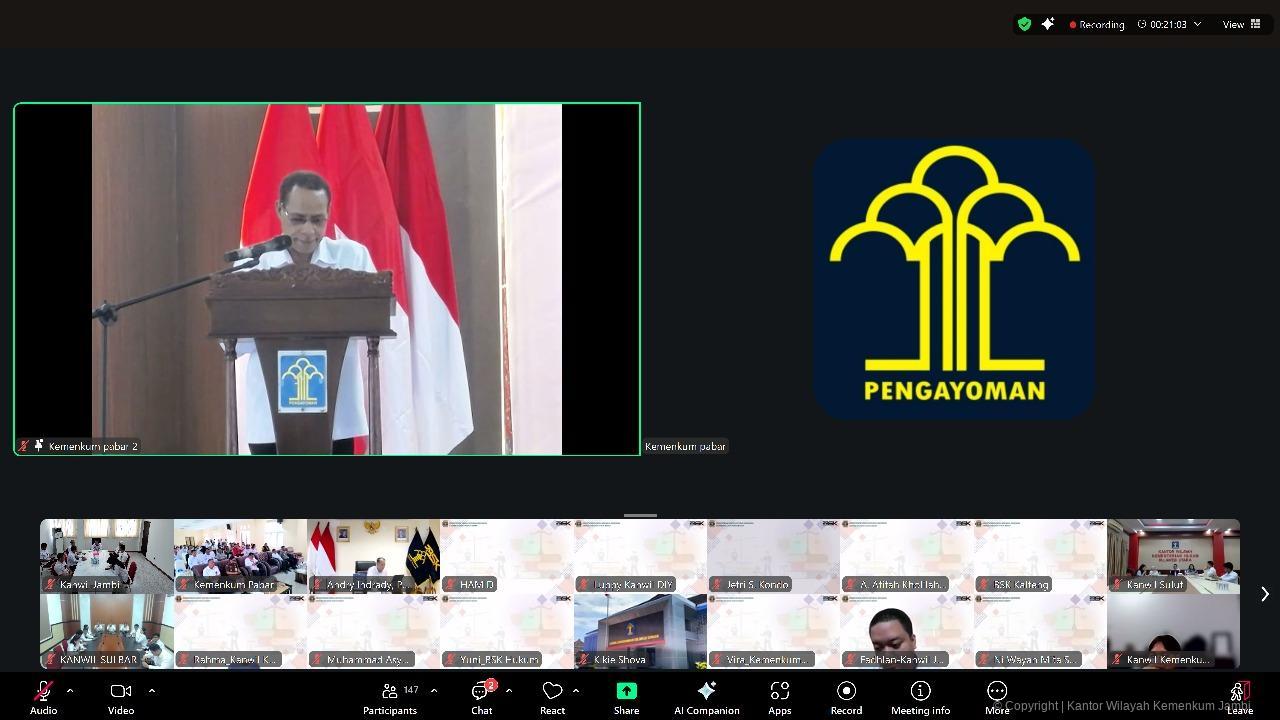Open the Chat panel icon

pyautogui.click(x=481, y=690)
